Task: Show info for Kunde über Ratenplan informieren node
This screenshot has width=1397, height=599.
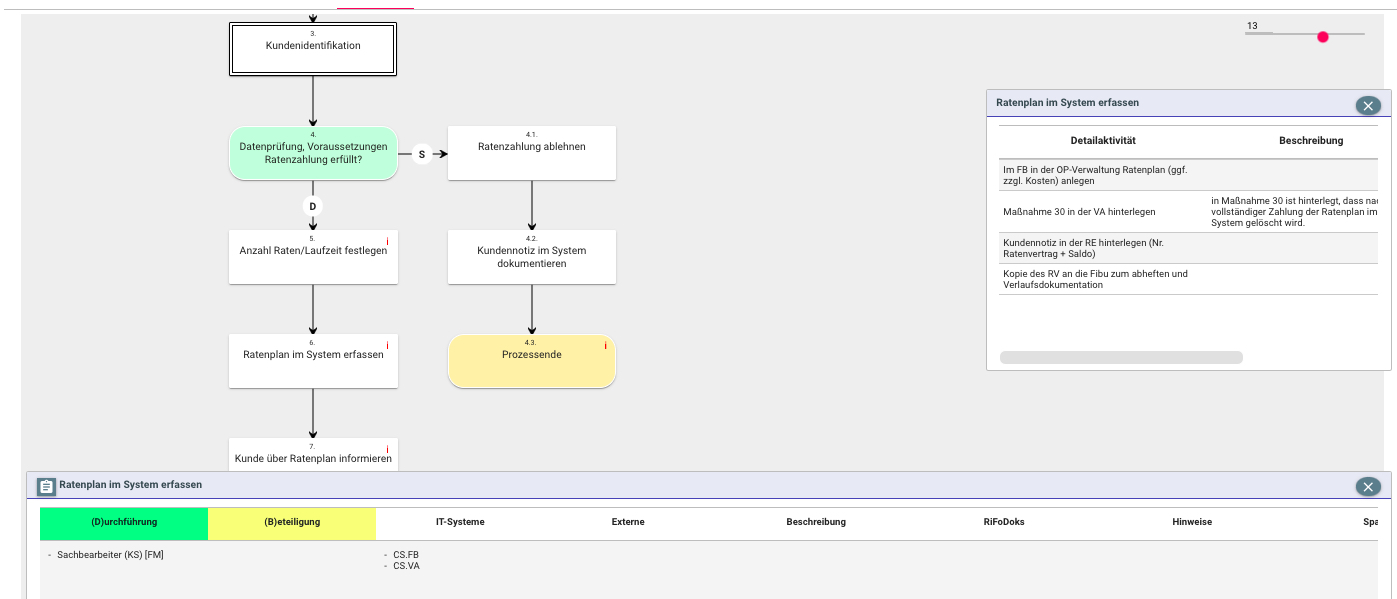Action: 387,450
